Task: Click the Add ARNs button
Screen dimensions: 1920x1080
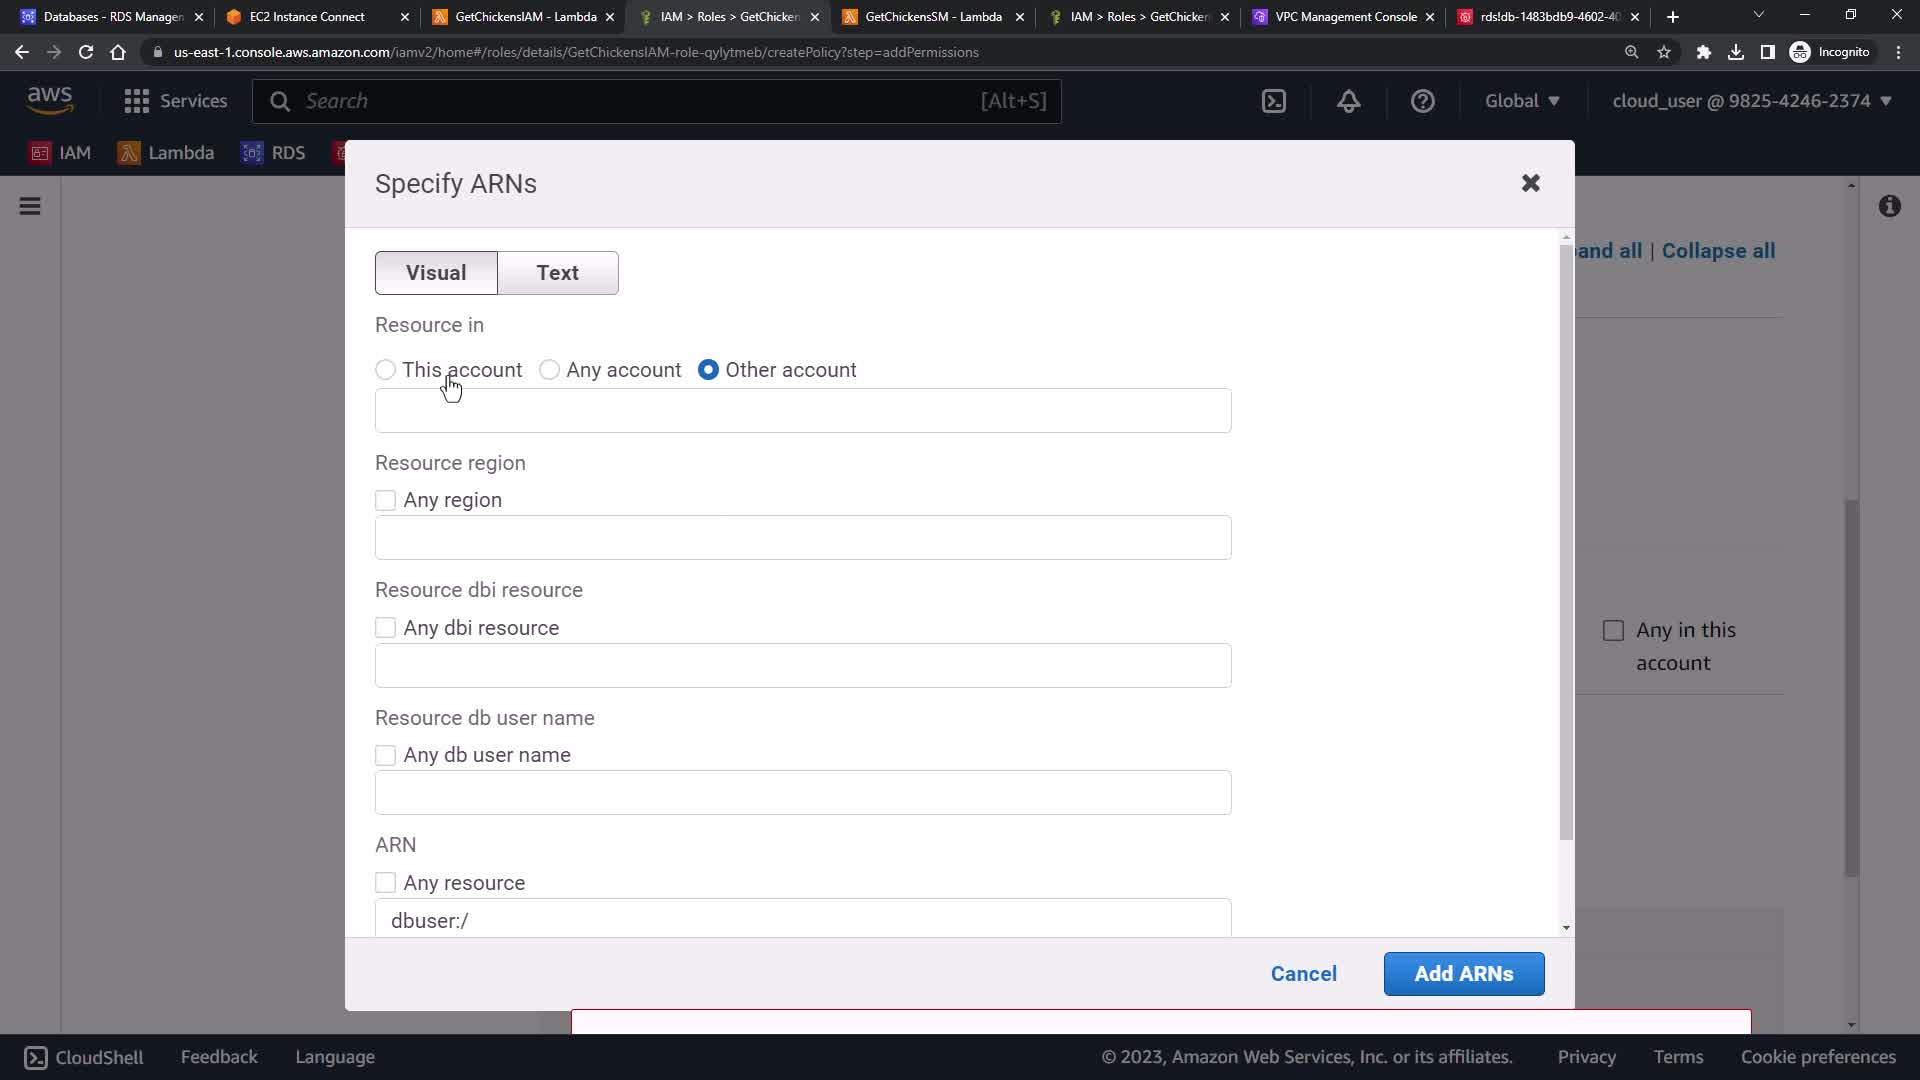Action: coord(1463,974)
